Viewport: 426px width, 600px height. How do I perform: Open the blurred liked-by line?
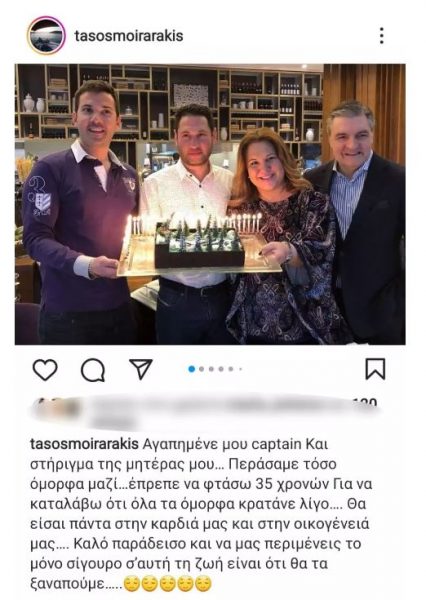point(207,413)
